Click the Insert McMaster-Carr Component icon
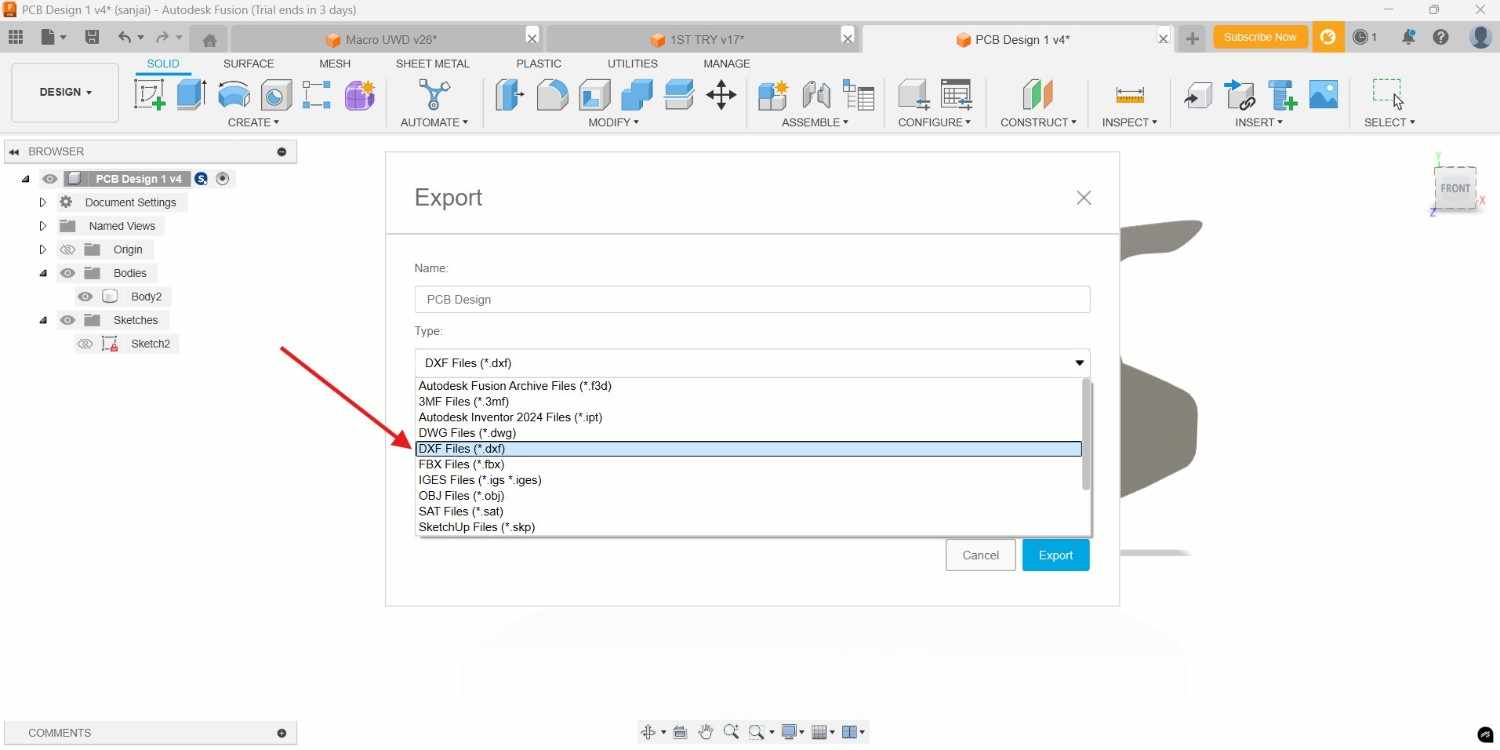The image size is (1500, 750). 1283,95
